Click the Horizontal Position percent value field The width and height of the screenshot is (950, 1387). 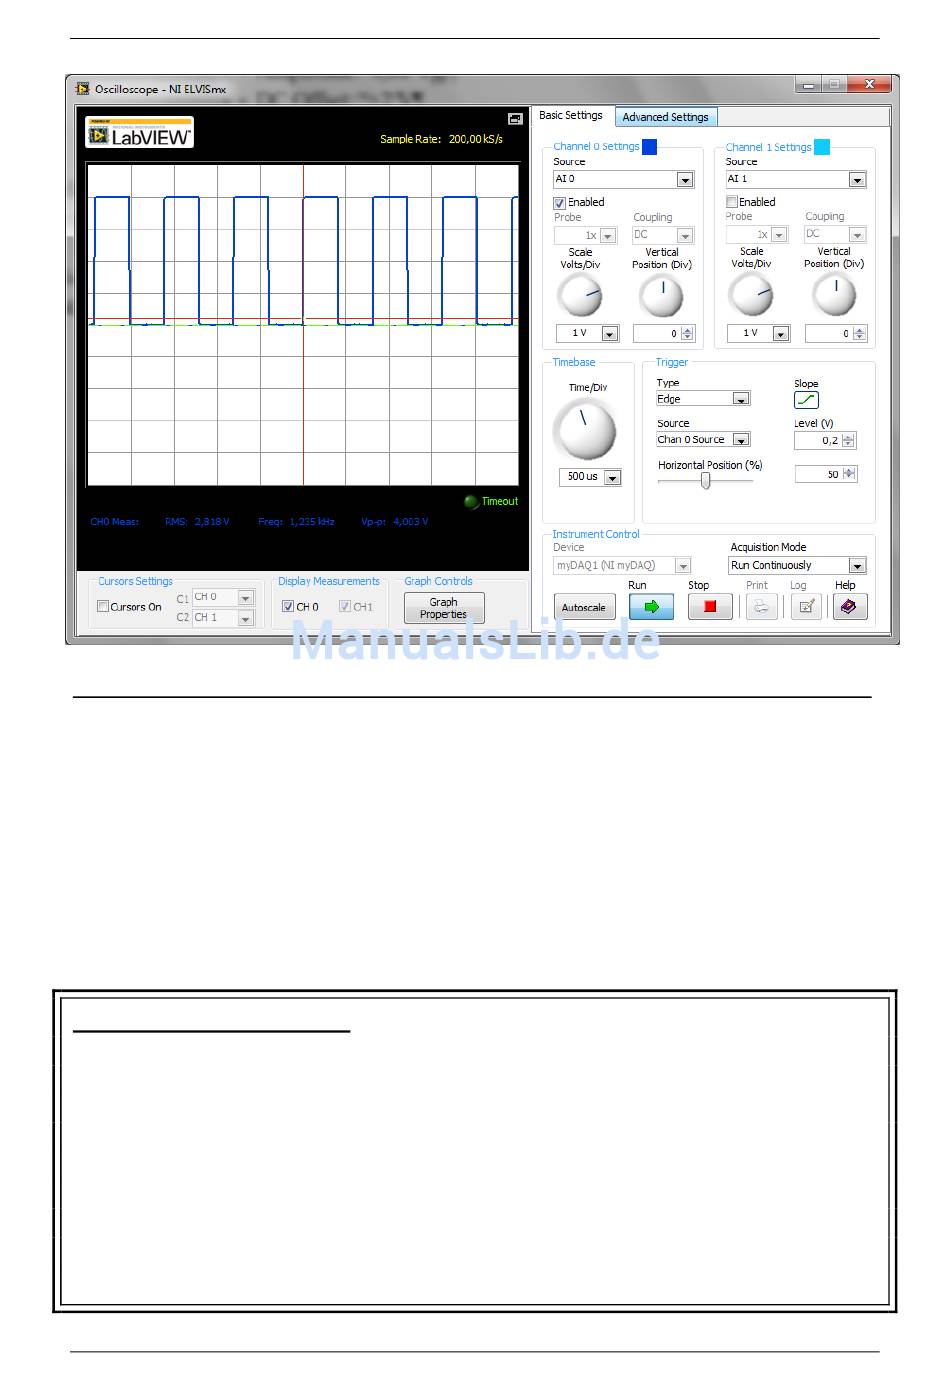click(818, 474)
